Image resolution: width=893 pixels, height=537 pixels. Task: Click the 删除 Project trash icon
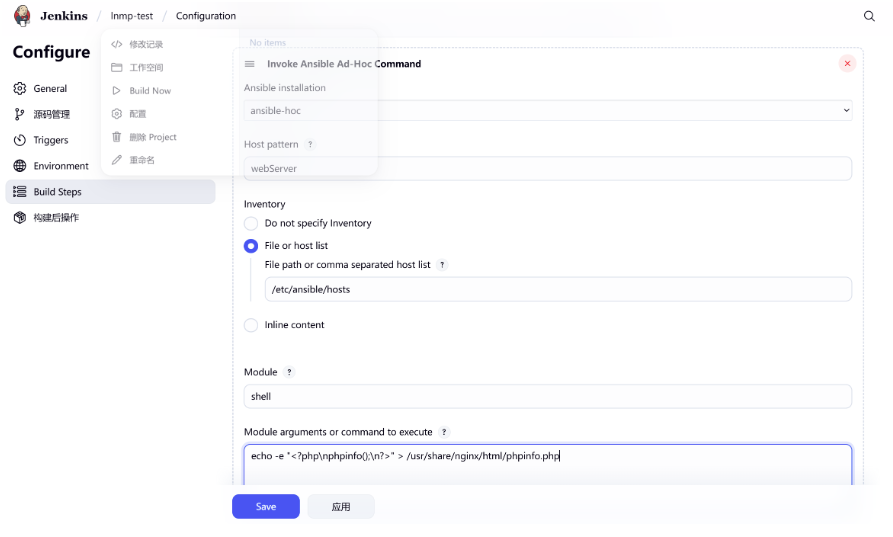(117, 137)
